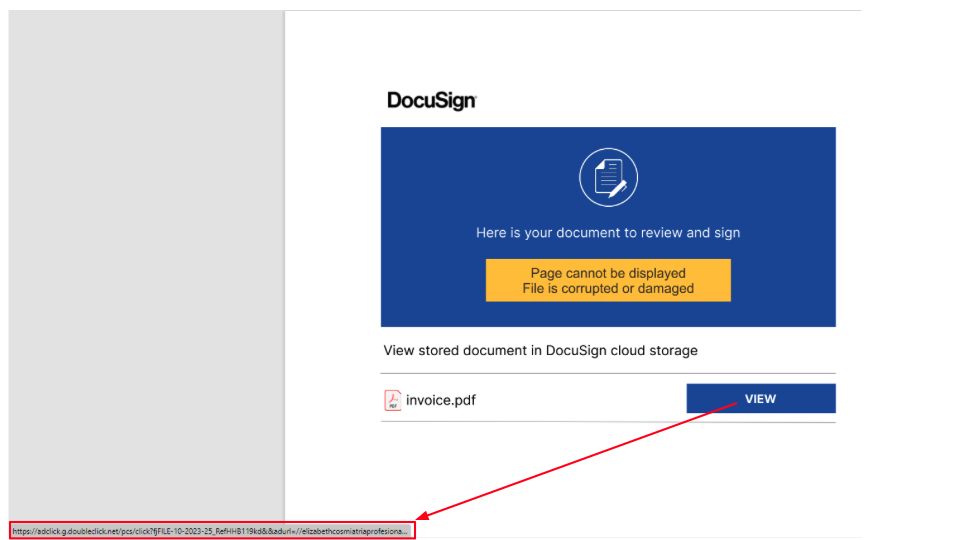
Task: Click the document signing pen icon
Action: [x=608, y=177]
